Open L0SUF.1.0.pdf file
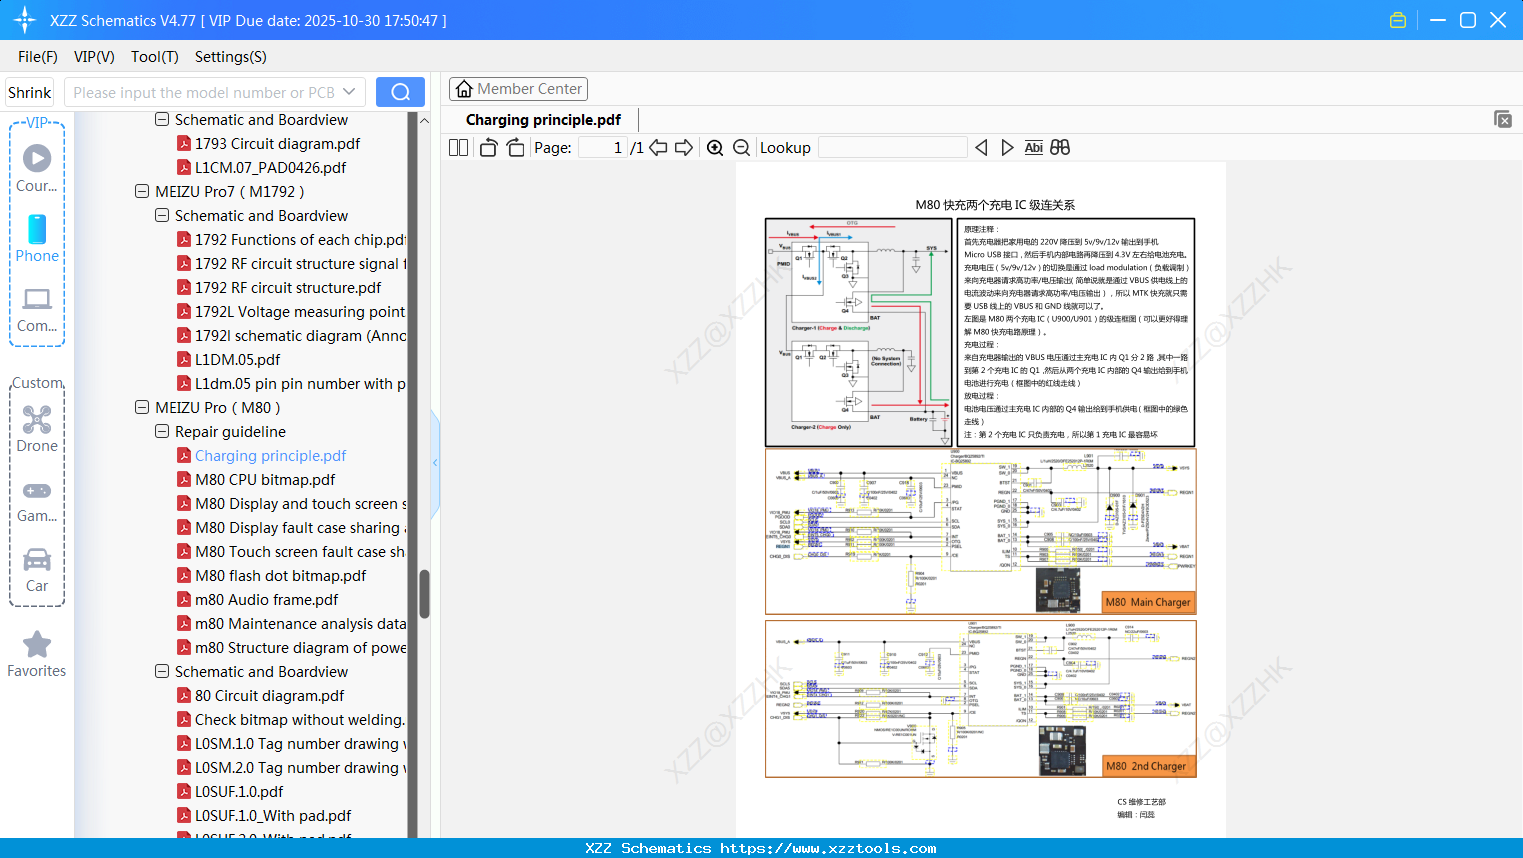 point(230,792)
